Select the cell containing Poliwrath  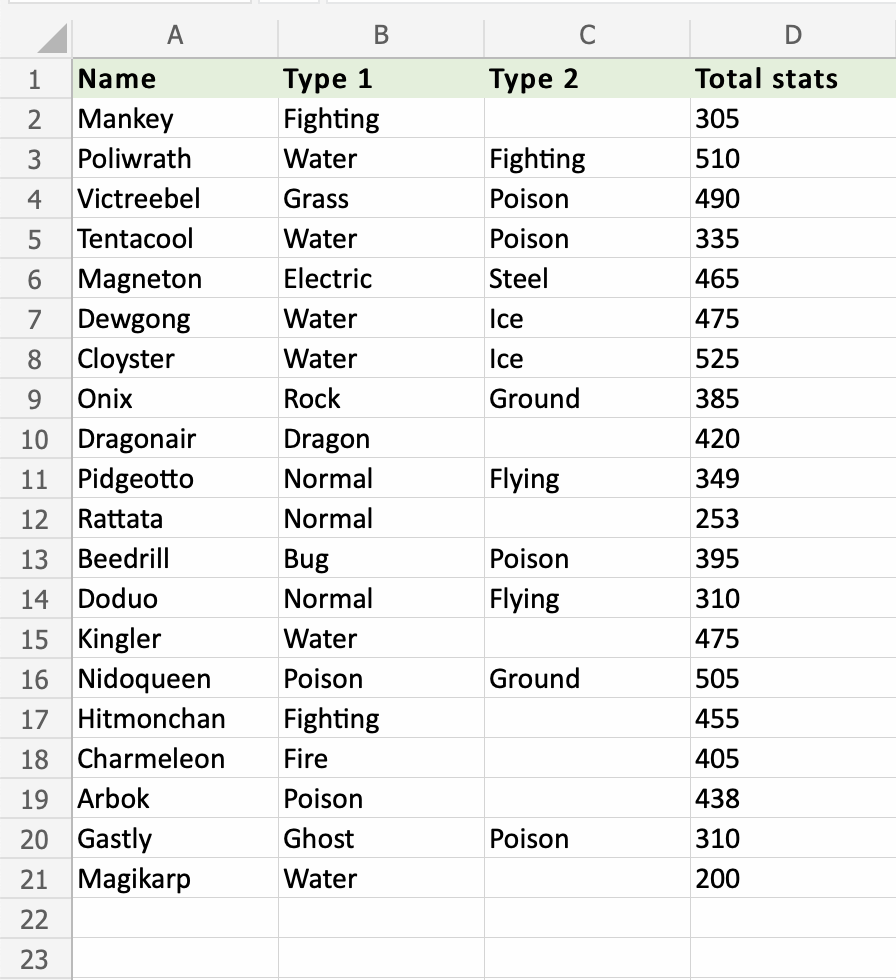175,159
